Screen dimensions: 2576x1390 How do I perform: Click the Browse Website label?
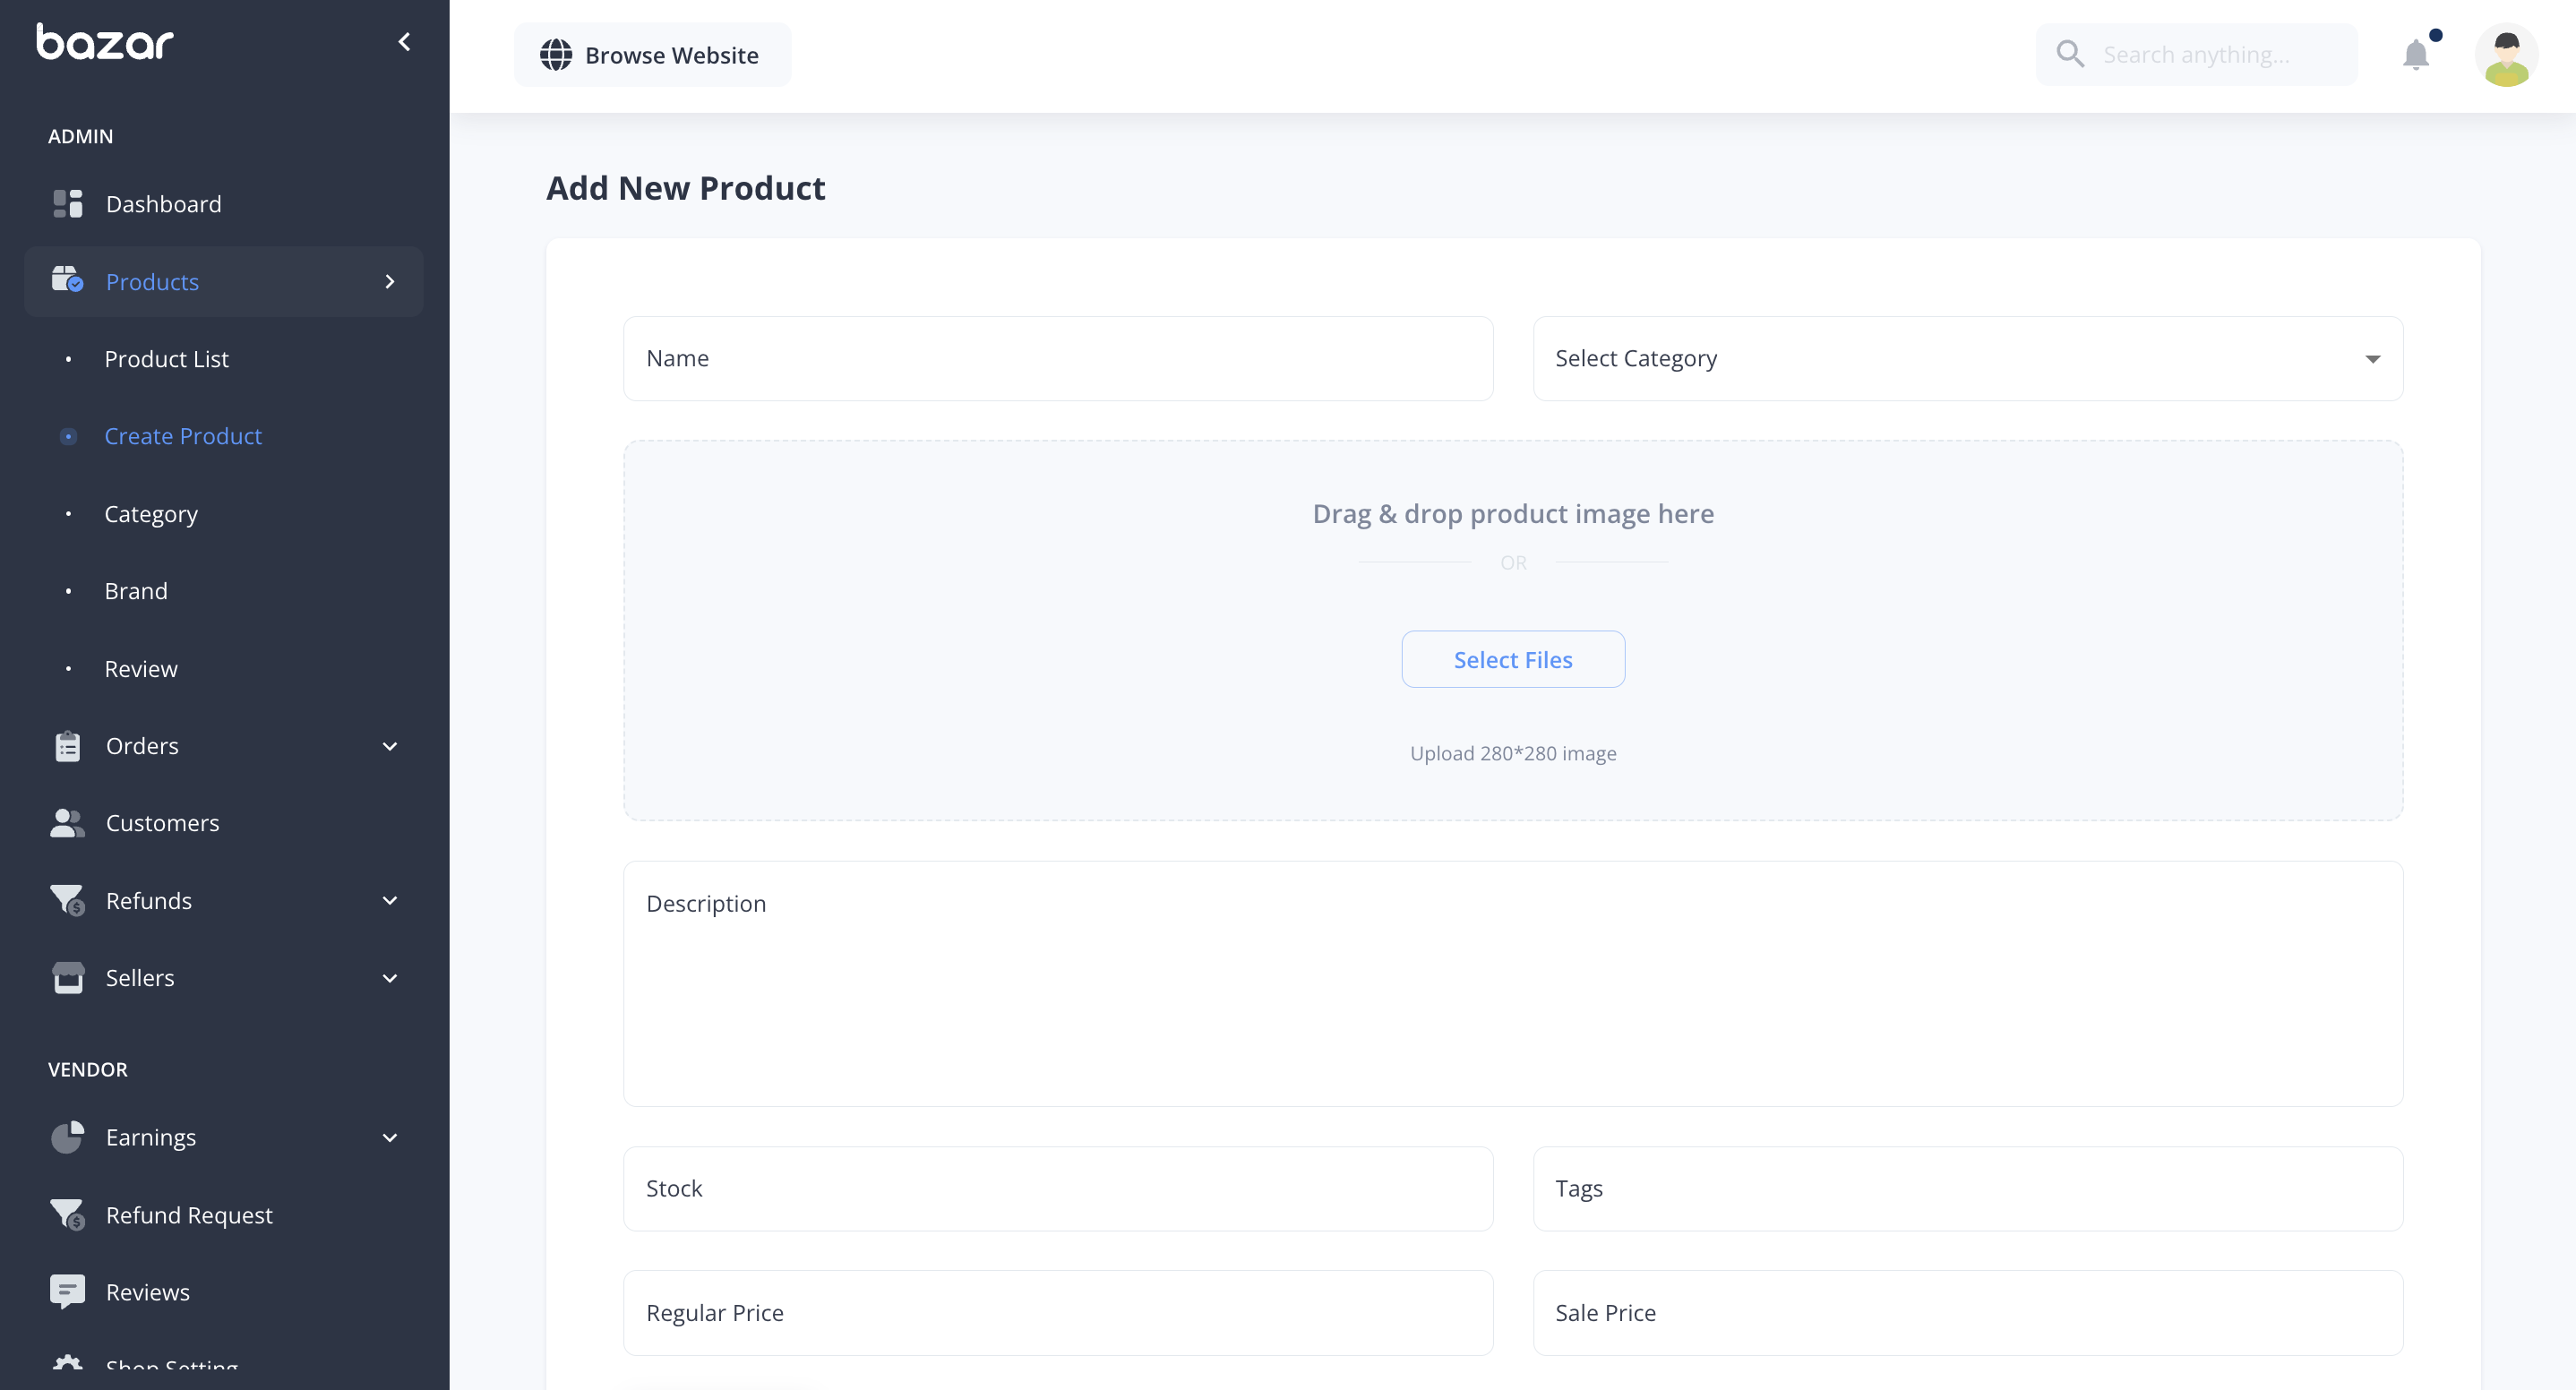pyautogui.click(x=671, y=55)
